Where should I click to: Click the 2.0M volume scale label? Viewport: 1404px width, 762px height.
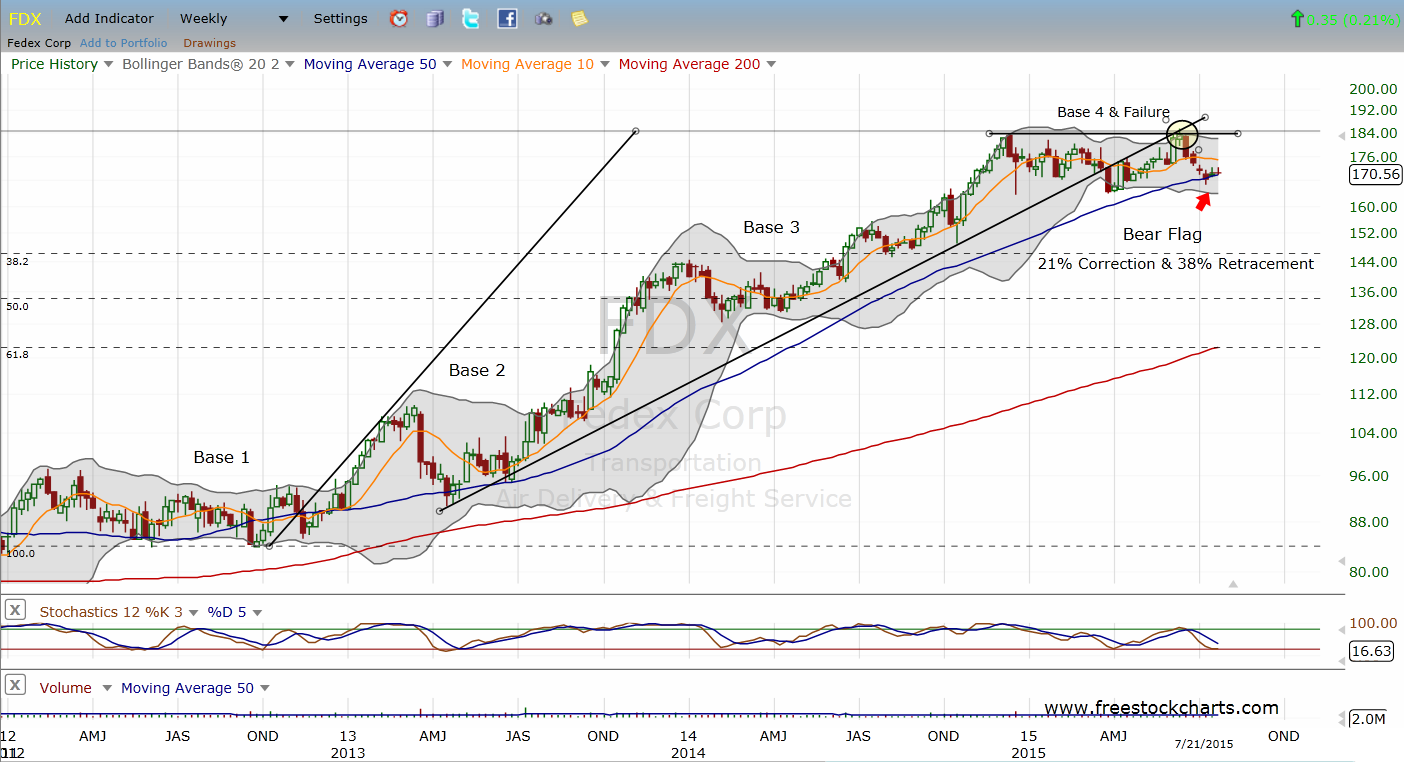[x=1368, y=718]
